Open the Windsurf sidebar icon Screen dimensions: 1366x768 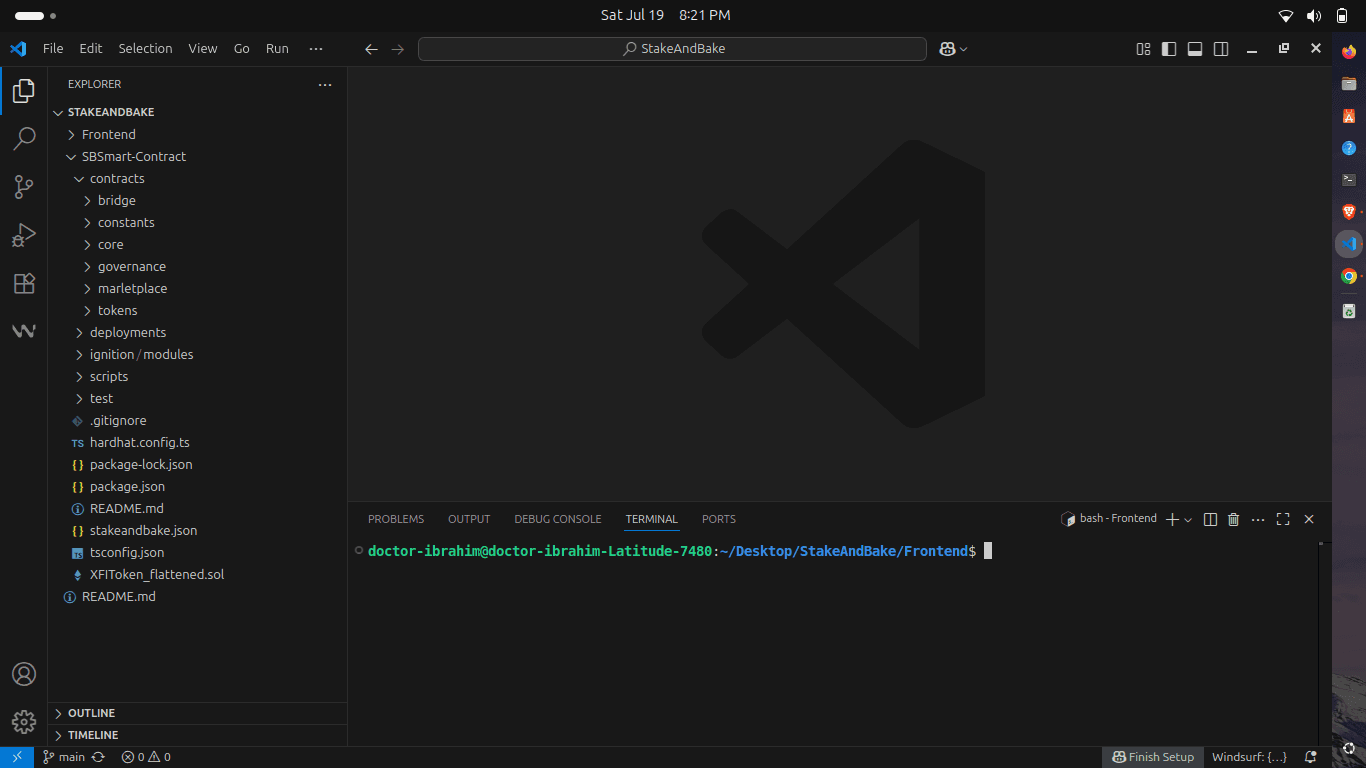(24, 331)
